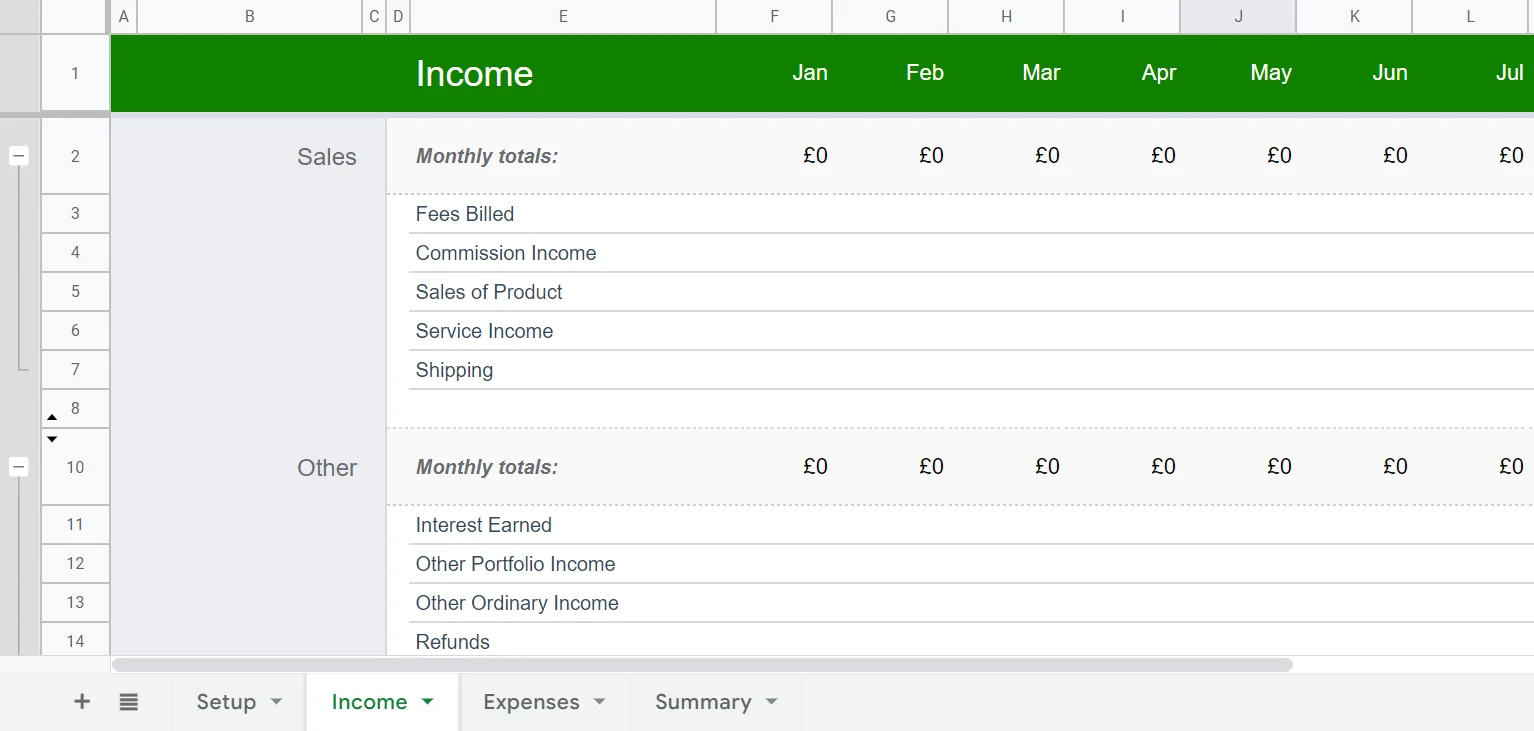This screenshot has height=731, width=1534.
Task: Select column E header
Action: pos(563,16)
